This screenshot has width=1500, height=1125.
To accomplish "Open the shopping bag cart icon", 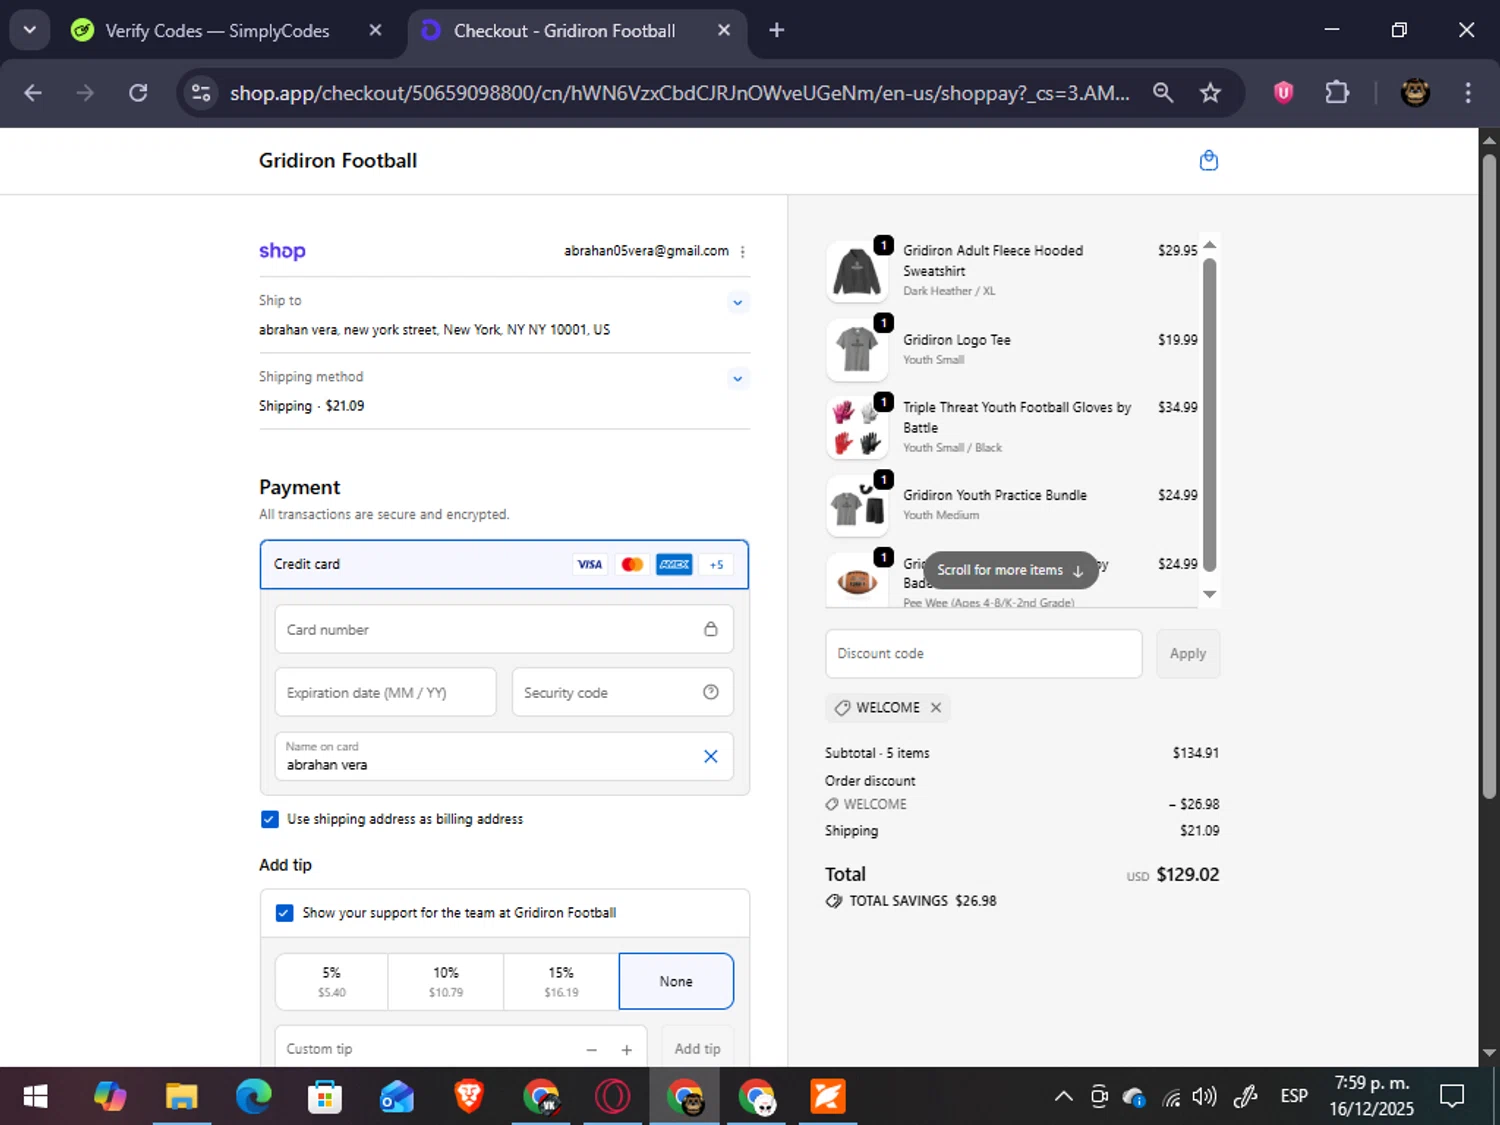I will [1208, 160].
